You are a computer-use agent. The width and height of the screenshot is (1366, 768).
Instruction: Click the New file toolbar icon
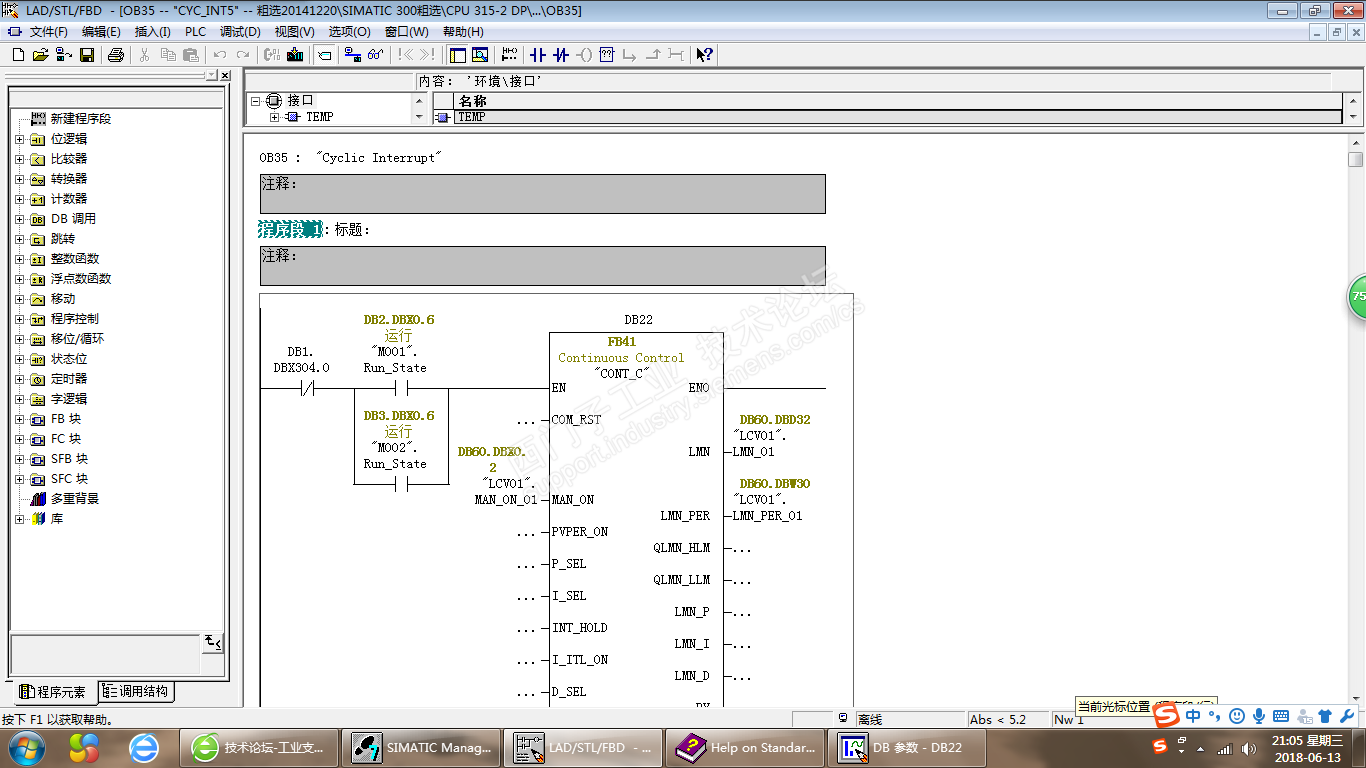click(18, 55)
